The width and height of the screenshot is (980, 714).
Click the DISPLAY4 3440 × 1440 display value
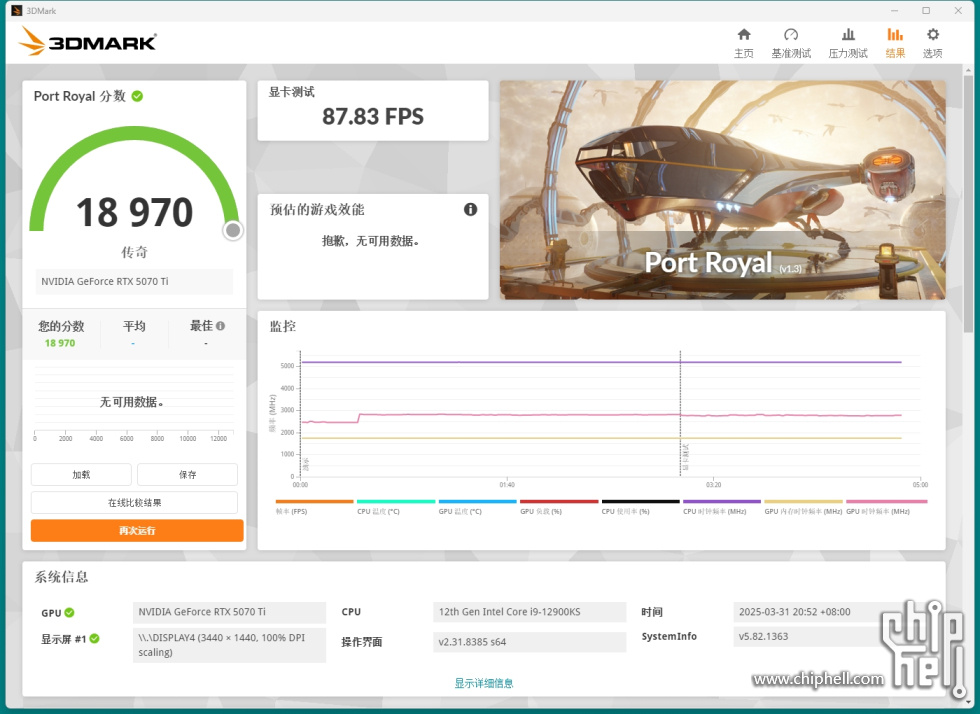229,645
